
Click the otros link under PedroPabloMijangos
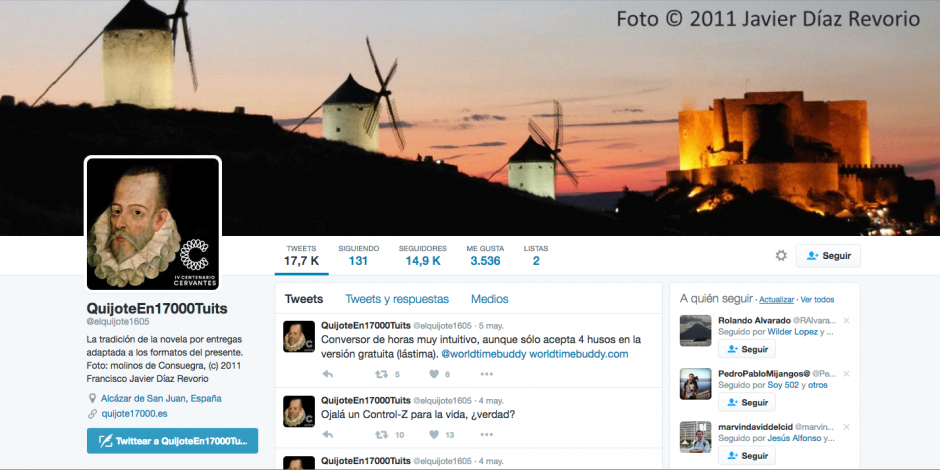click(x=818, y=385)
